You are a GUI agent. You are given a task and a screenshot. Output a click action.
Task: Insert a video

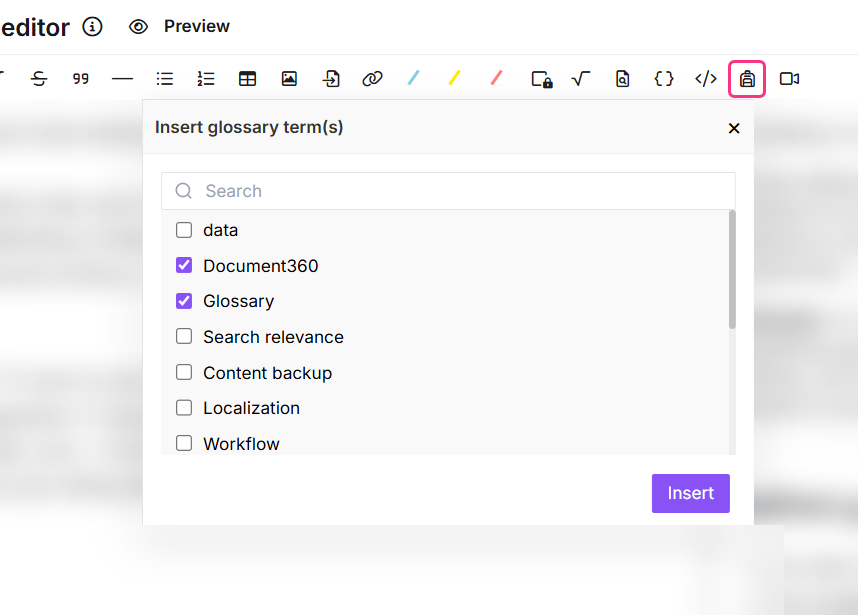coord(789,79)
